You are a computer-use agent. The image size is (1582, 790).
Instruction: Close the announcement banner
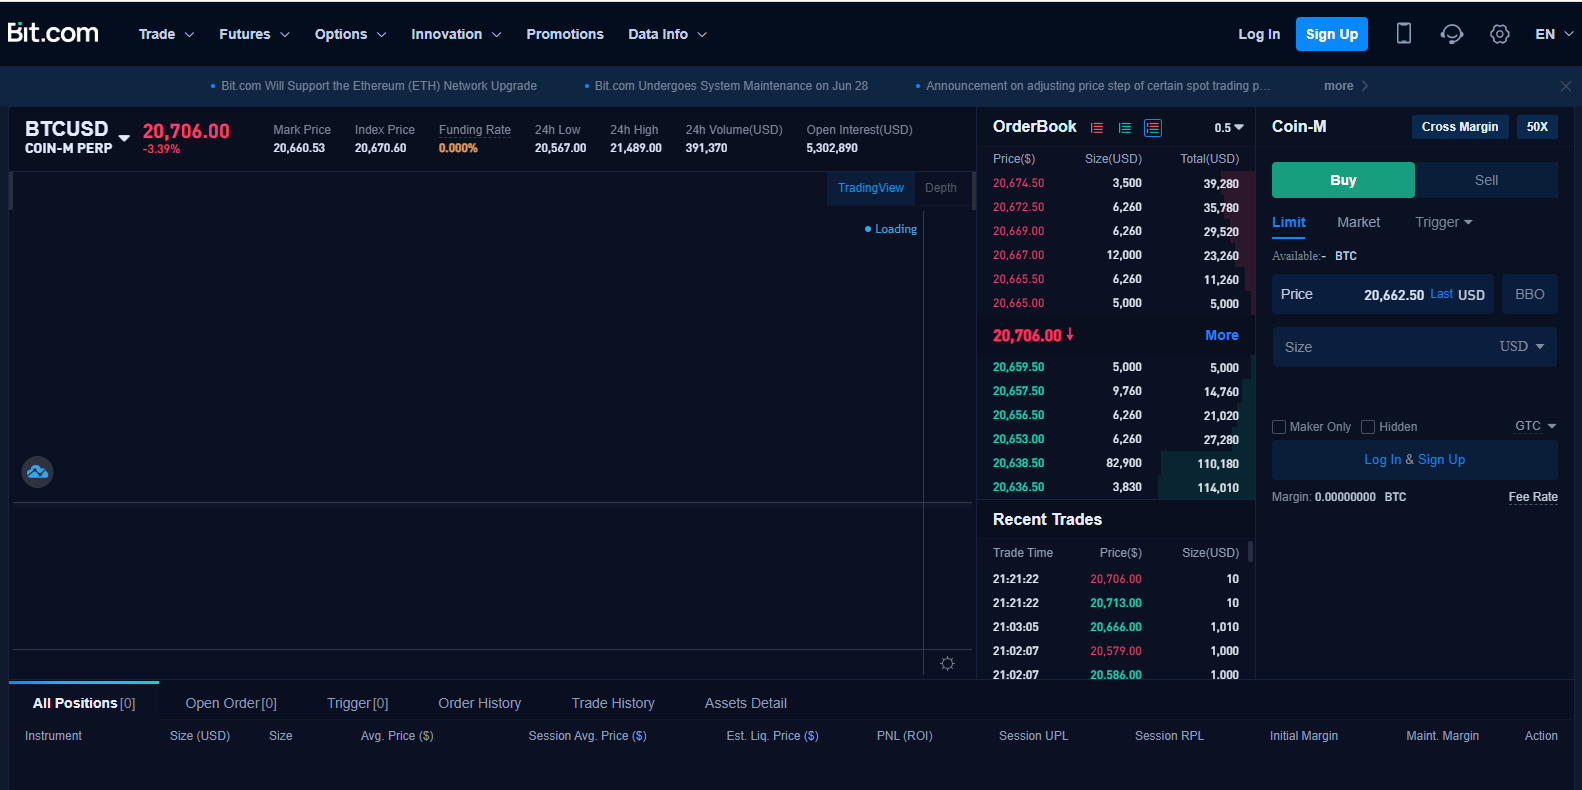[1566, 86]
